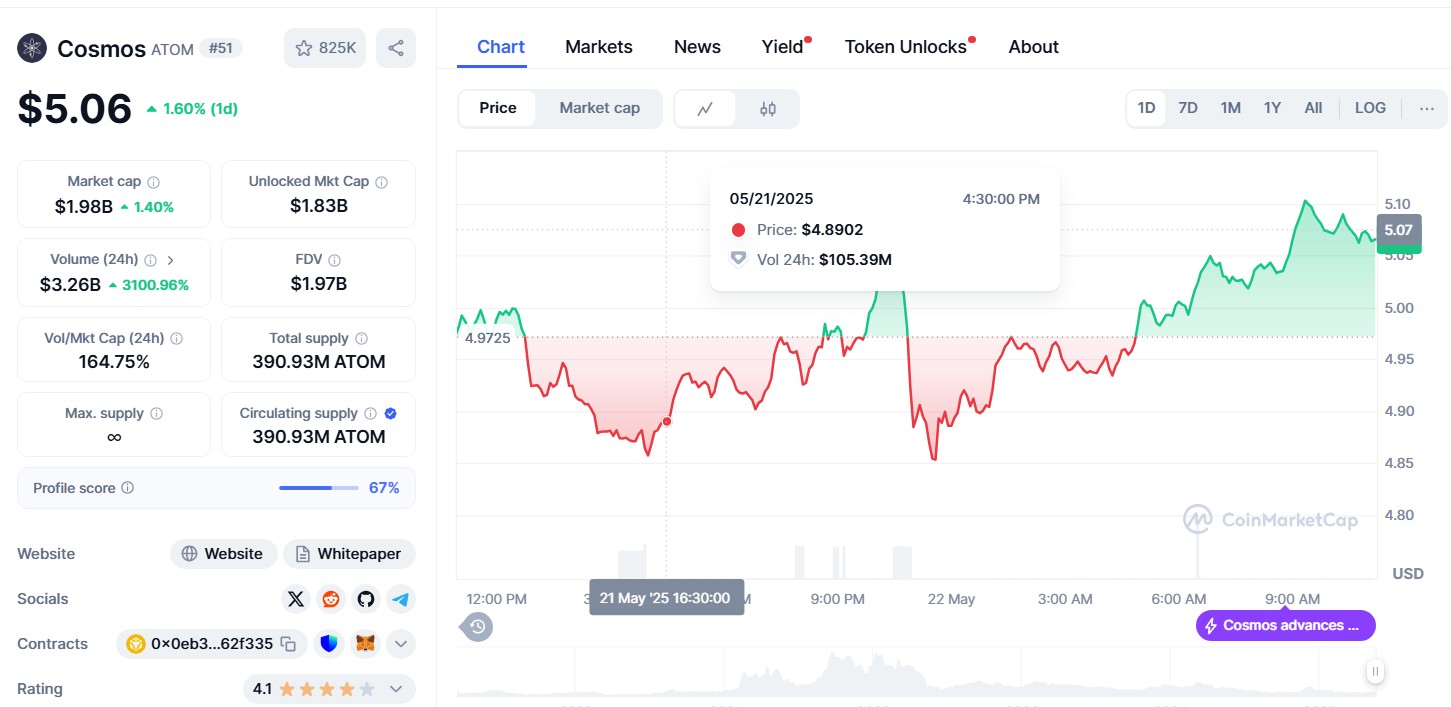Add Cosmos to watchlist via star button
The height and width of the screenshot is (707, 1451).
coord(325,48)
